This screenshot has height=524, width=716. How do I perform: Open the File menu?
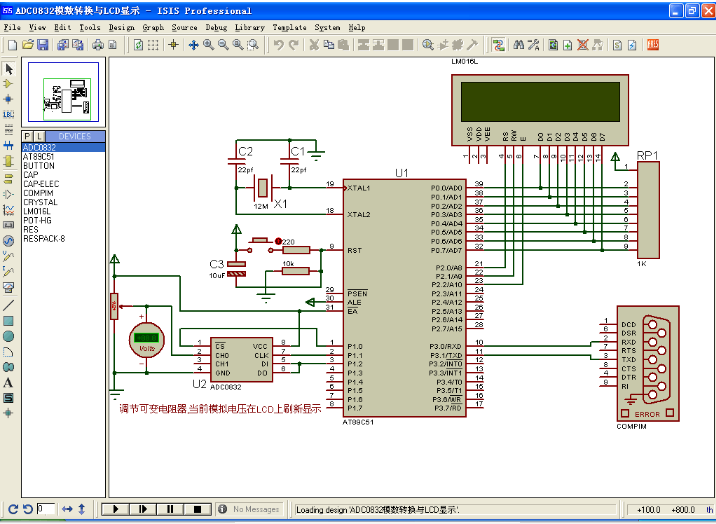tap(12, 27)
